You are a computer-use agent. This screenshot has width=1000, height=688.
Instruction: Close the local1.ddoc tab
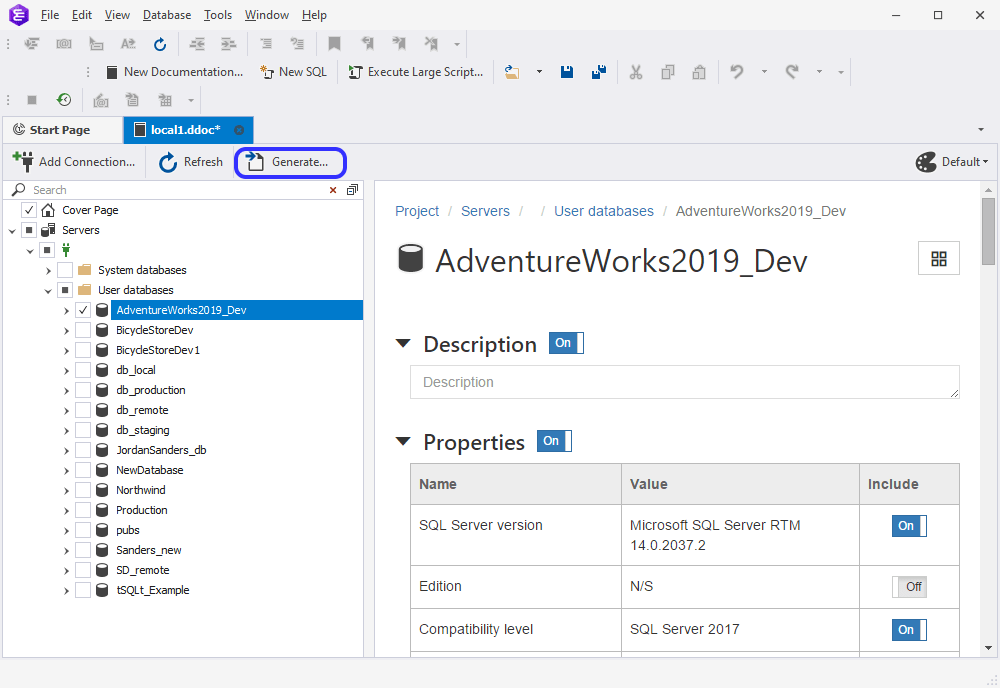pyautogui.click(x=239, y=130)
